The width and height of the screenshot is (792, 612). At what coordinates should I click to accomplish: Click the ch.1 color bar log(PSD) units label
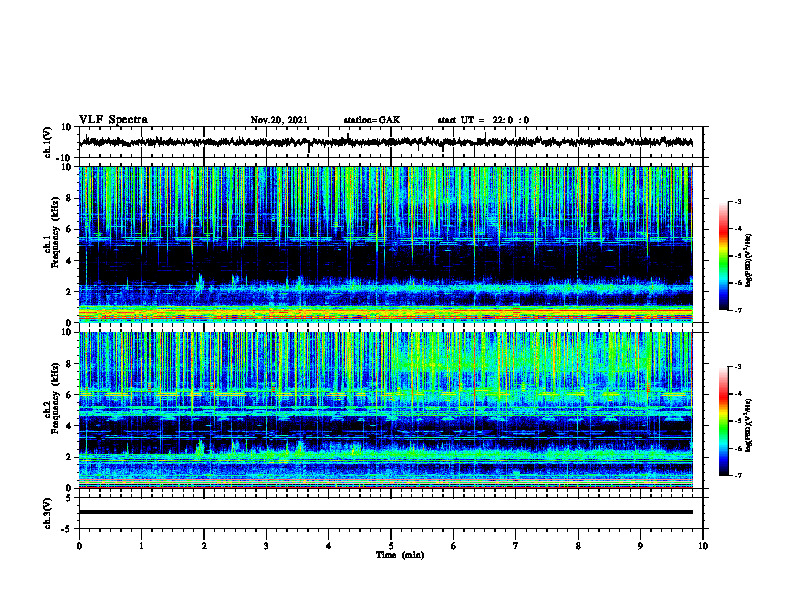(749, 260)
